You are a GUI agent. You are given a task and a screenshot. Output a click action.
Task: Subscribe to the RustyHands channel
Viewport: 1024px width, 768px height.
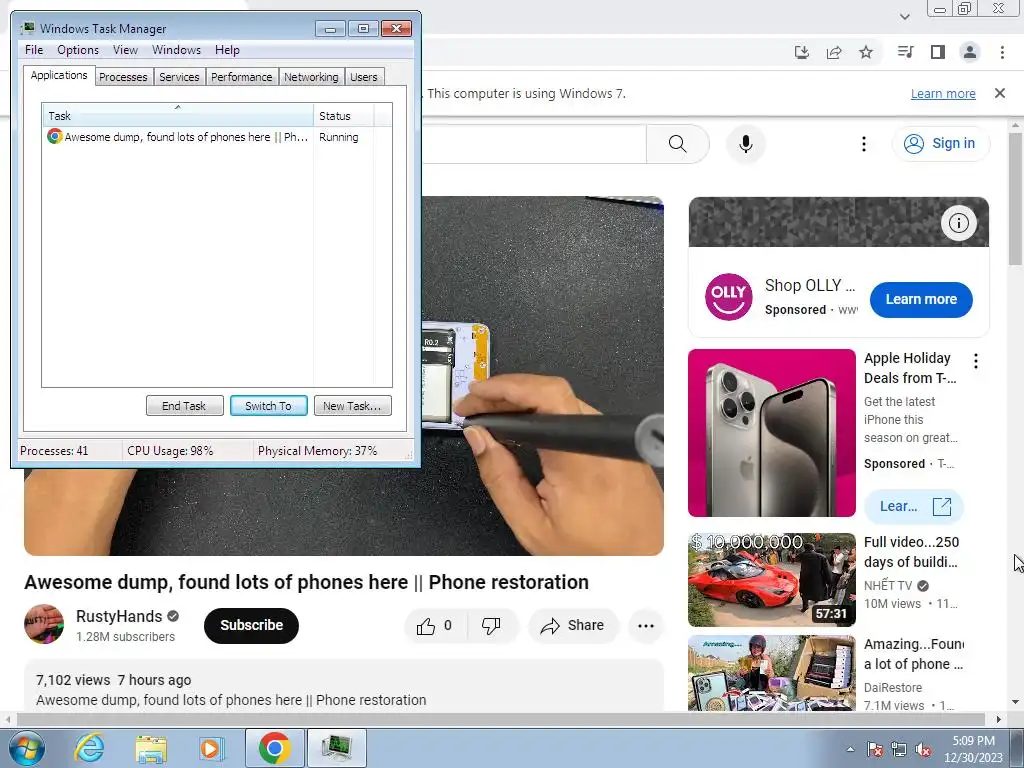pyautogui.click(x=251, y=625)
